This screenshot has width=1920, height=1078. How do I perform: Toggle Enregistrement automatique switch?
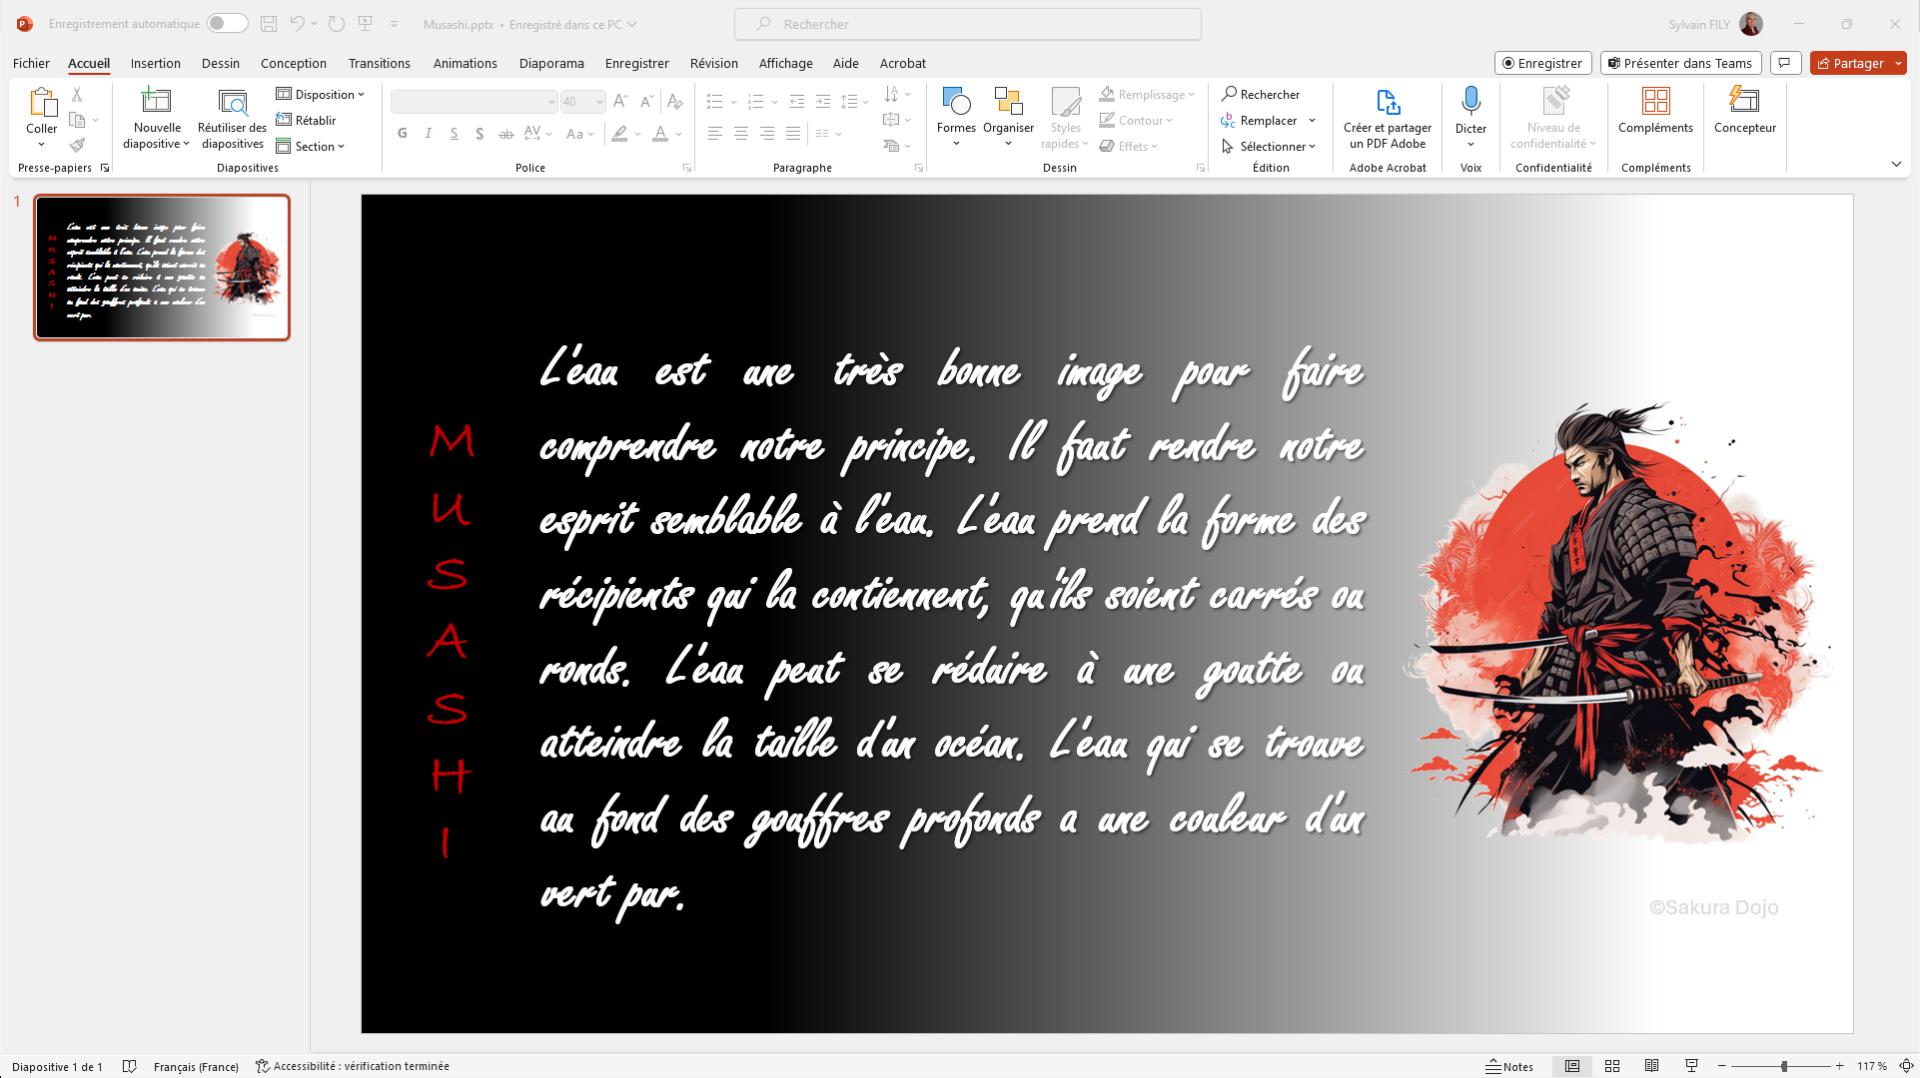(227, 23)
